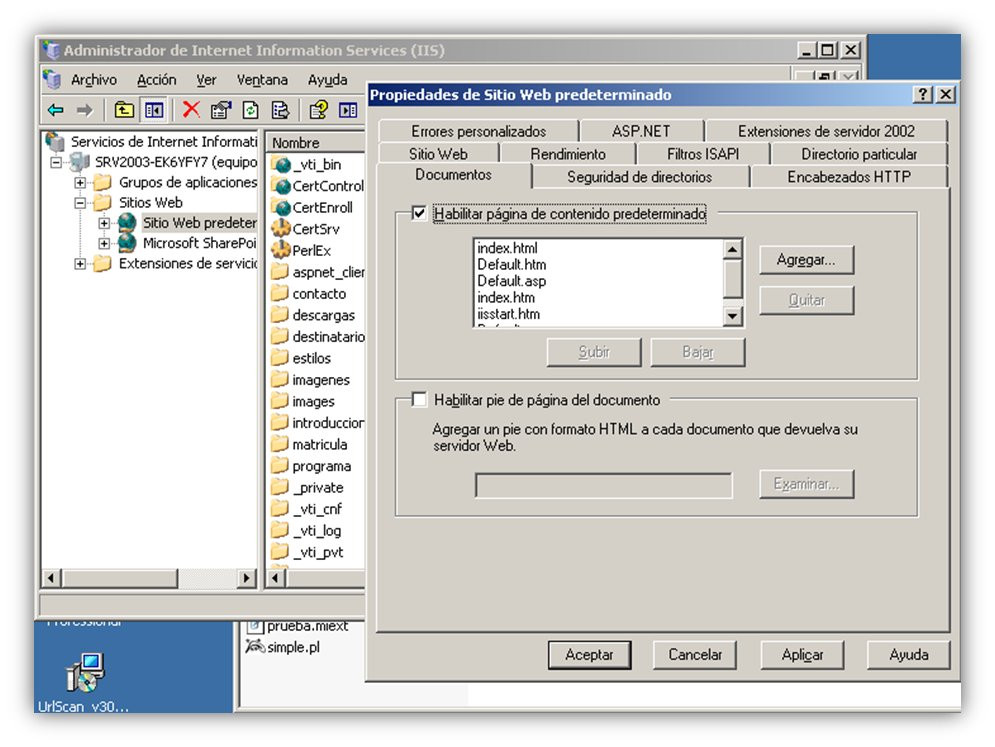Click the Cancelar button
This screenshot has height=747, width=995.
pos(695,655)
